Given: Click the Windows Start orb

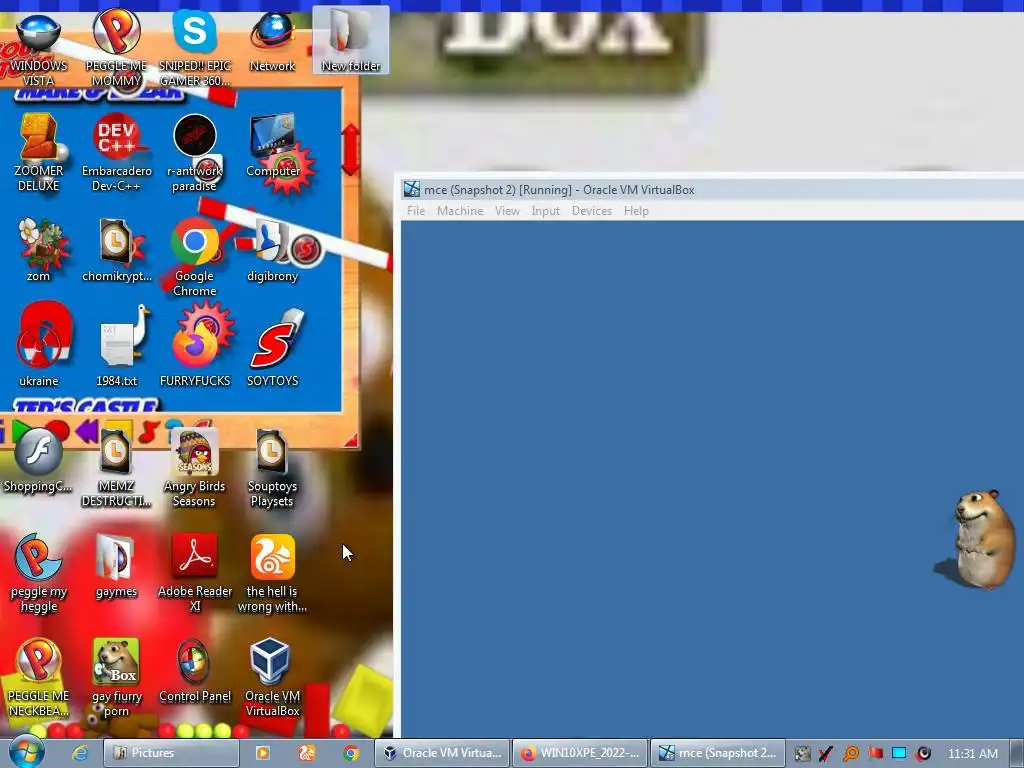Looking at the screenshot, I should pyautogui.click(x=26, y=752).
